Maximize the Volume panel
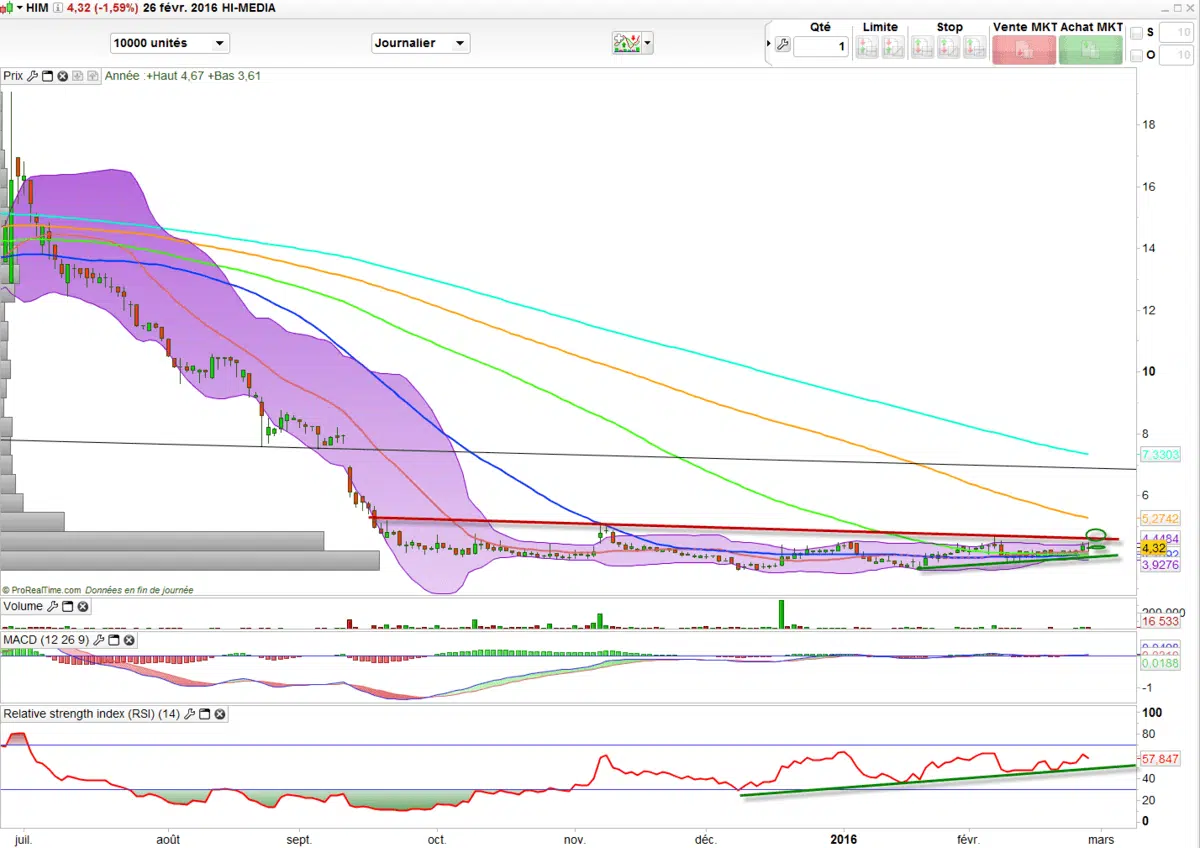Image resolution: width=1200 pixels, height=848 pixels. (x=68, y=606)
